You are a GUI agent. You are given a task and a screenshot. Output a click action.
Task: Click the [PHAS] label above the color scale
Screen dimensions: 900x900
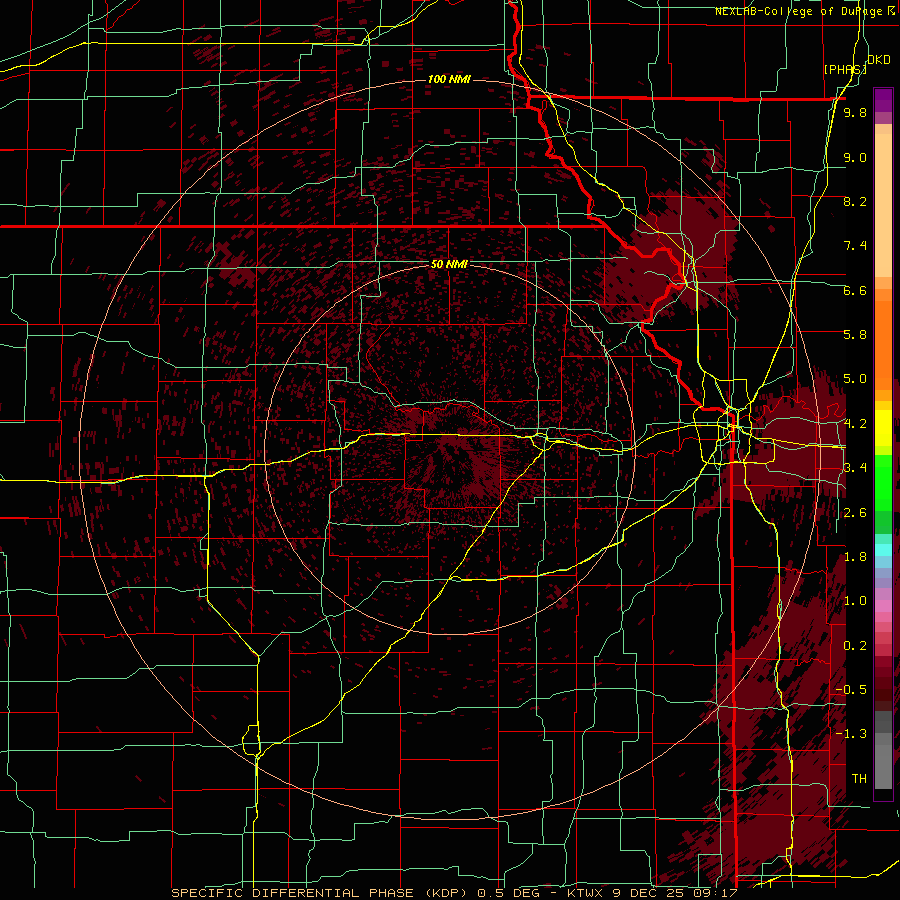(x=845, y=69)
